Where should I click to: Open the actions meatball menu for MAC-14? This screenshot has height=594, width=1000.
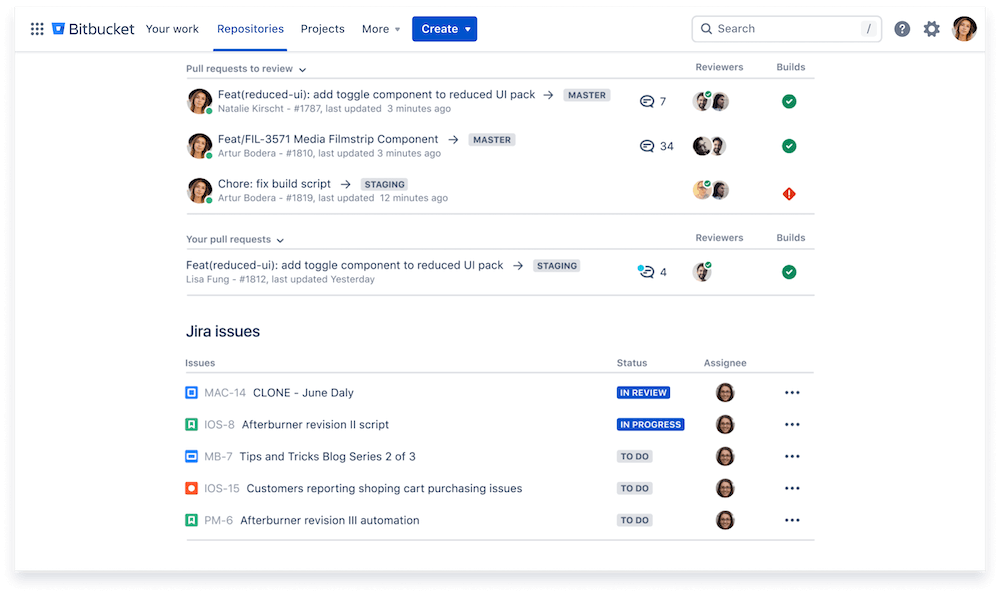point(792,392)
